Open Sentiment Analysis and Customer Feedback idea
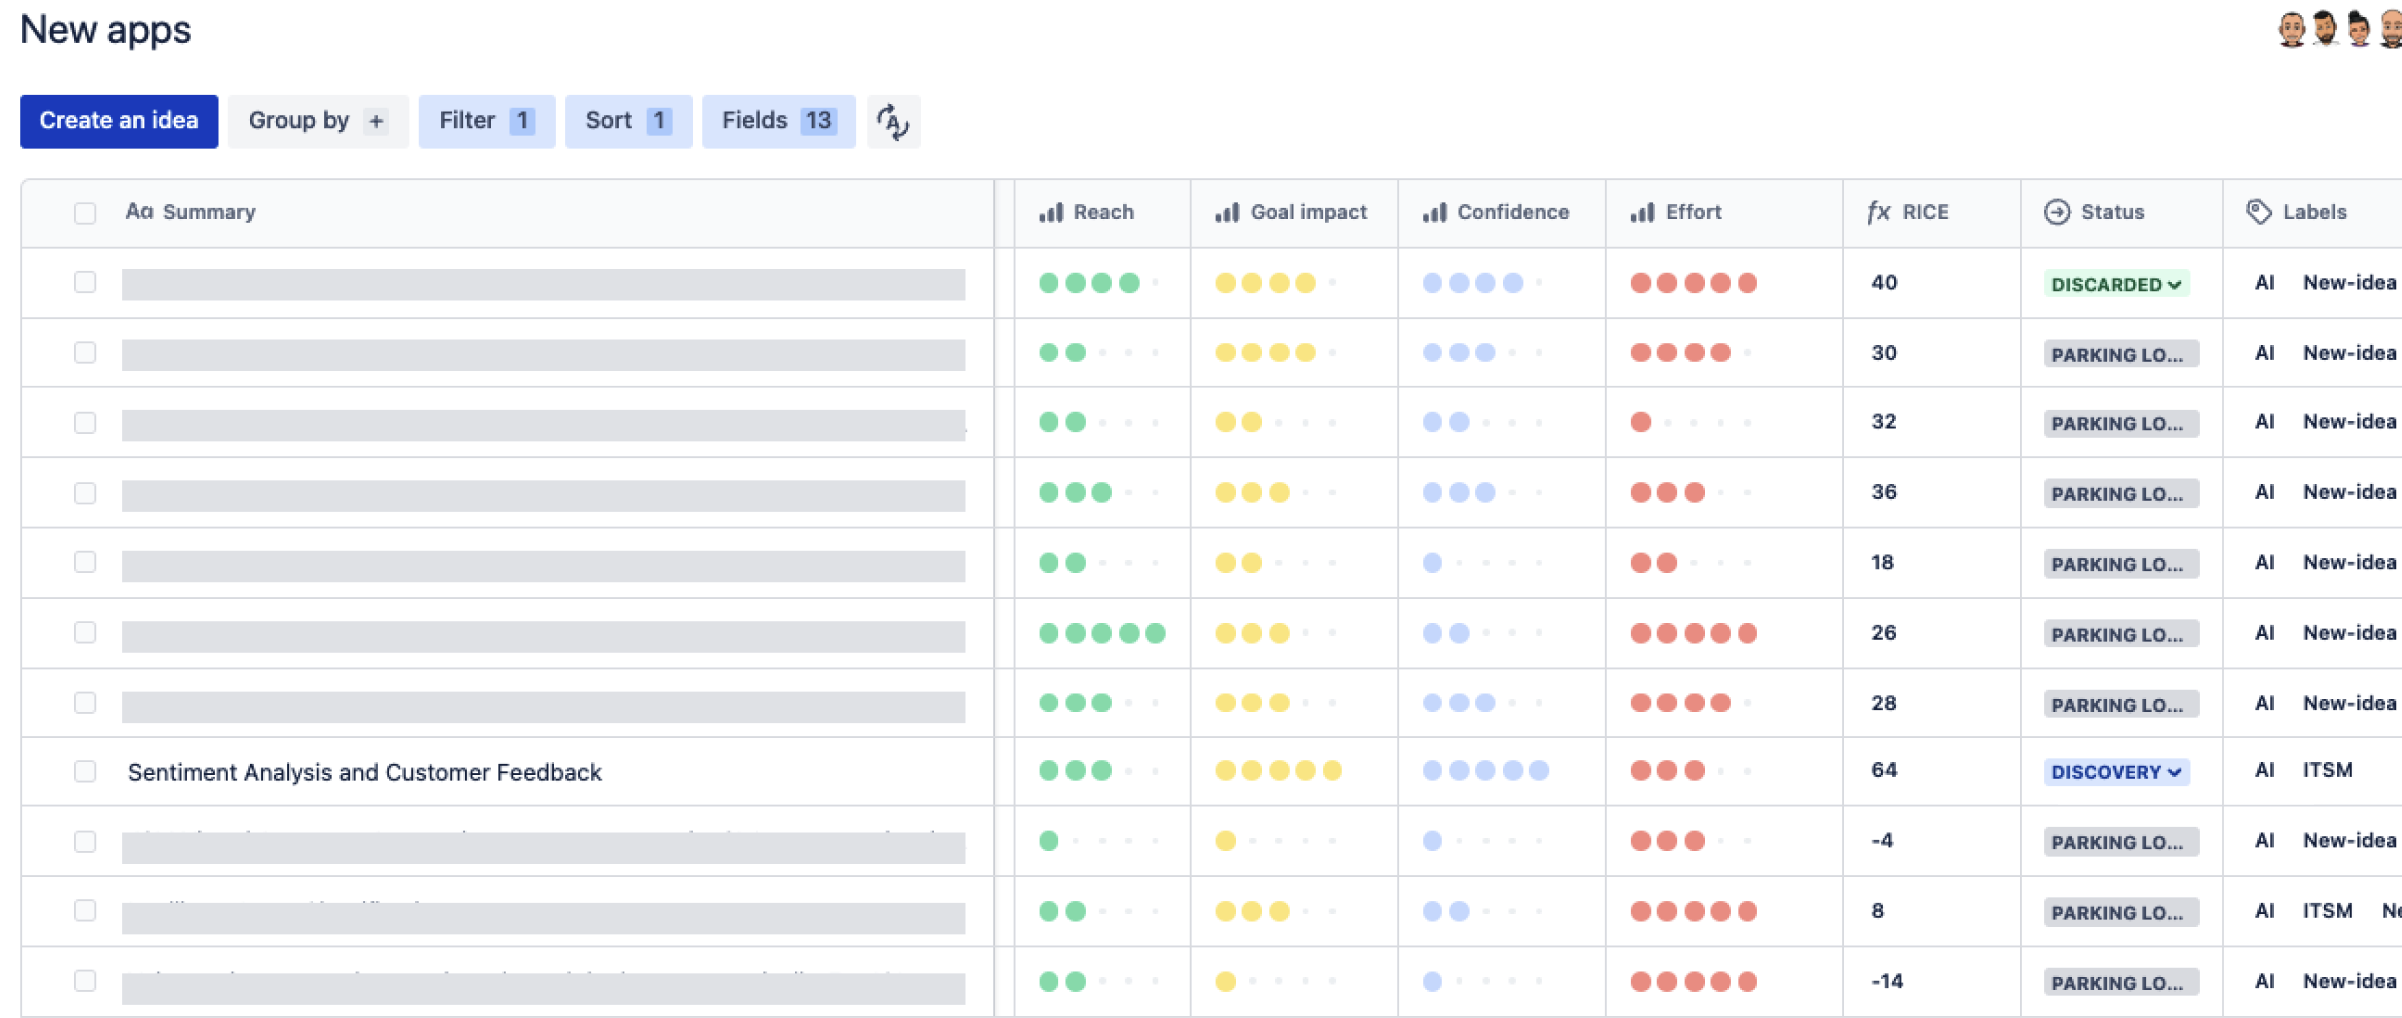Viewport: 2402px width, 1018px height. pos(364,772)
